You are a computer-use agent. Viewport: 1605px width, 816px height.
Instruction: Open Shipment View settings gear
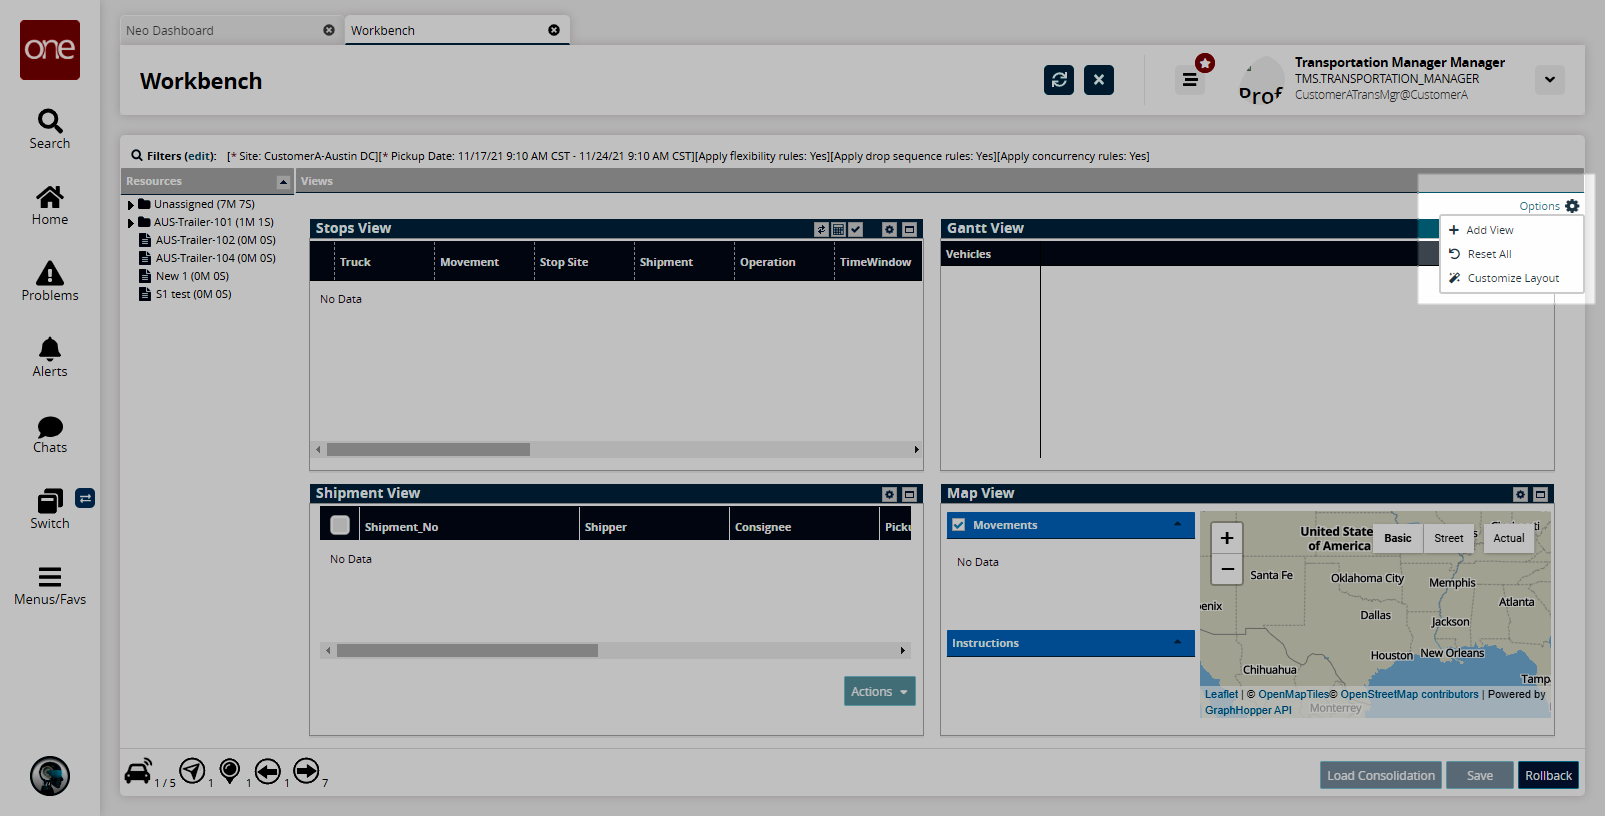click(x=889, y=494)
